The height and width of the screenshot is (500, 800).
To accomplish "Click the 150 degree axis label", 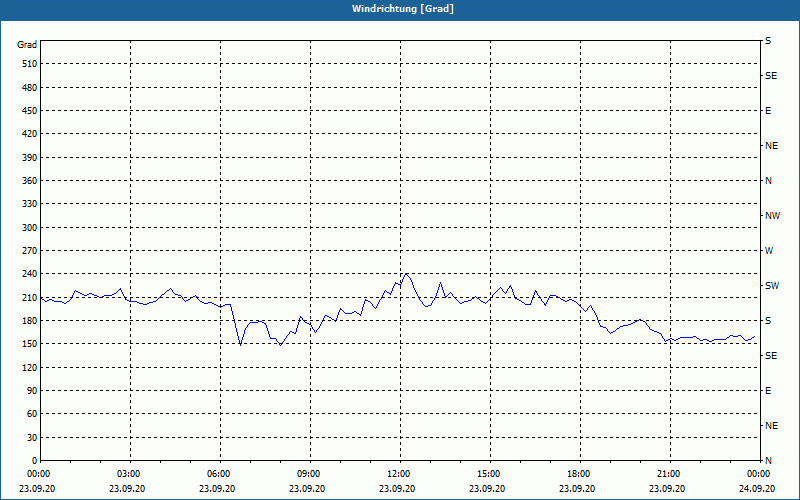I will click(x=30, y=344).
